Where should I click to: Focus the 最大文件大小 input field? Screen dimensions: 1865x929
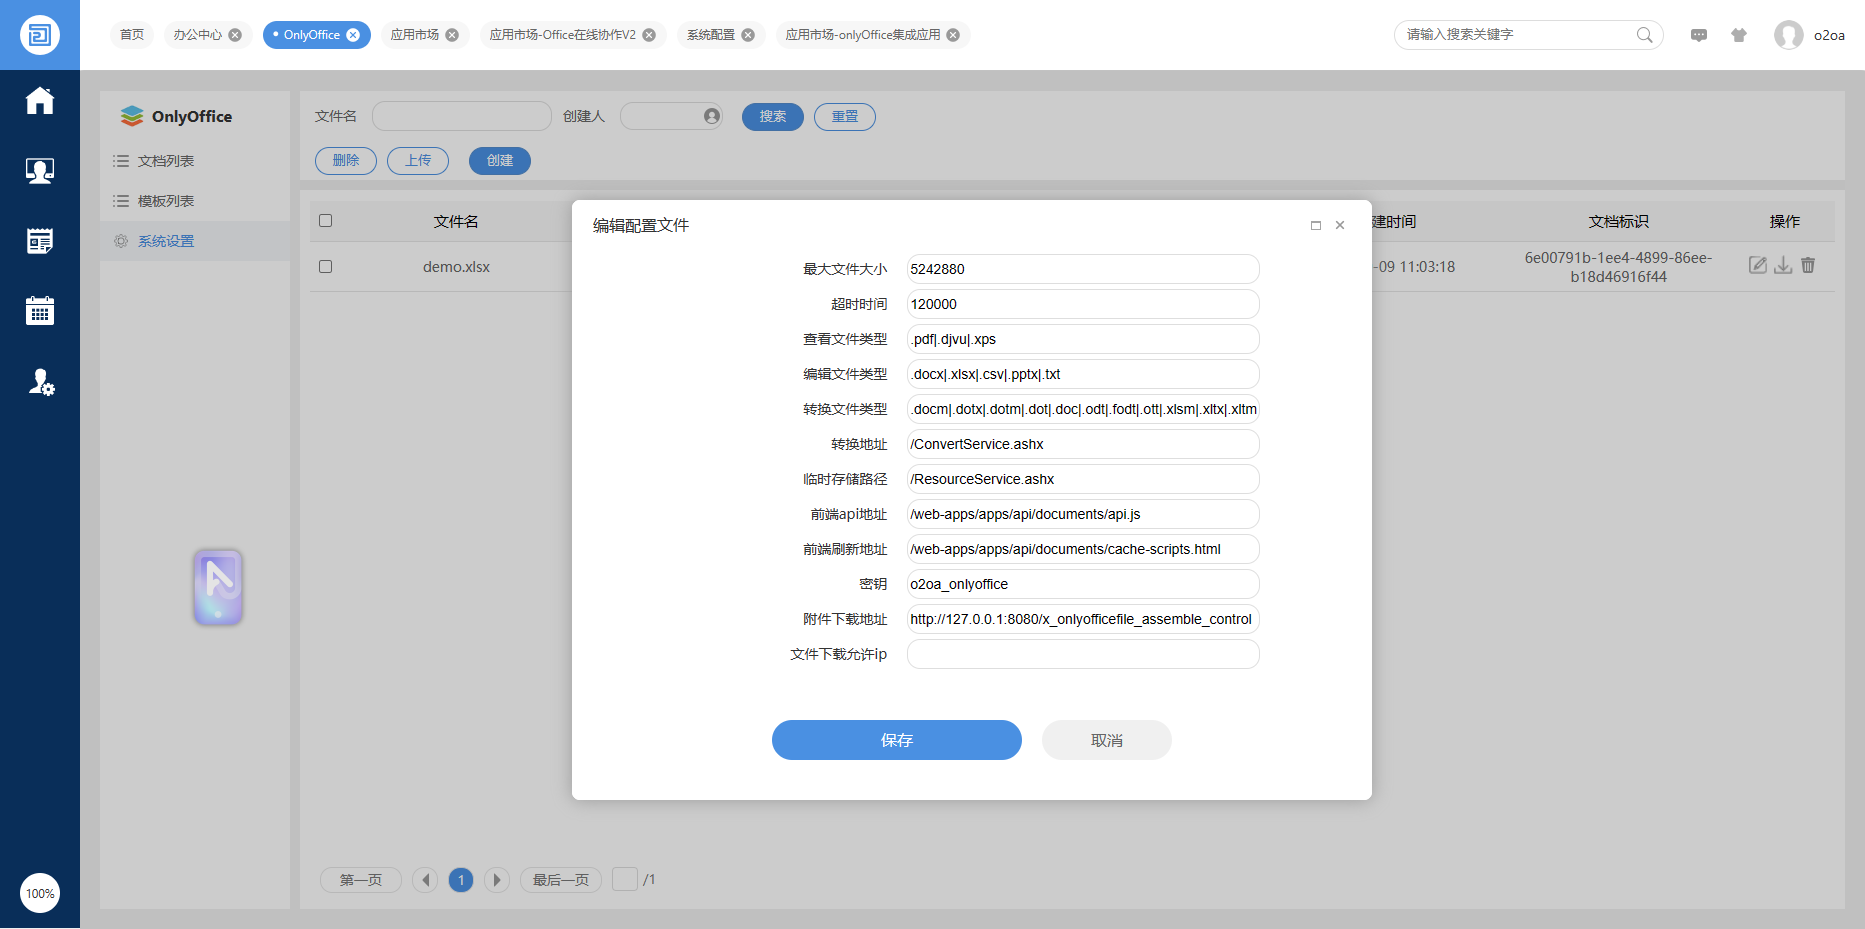tap(1083, 269)
